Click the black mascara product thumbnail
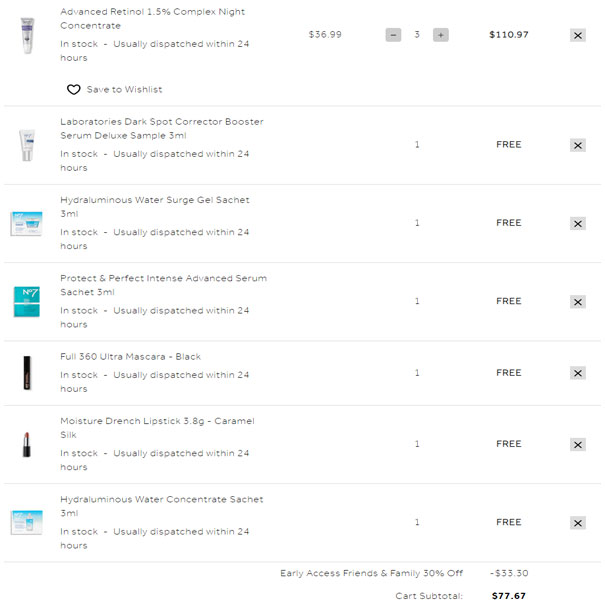The image size is (605, 605). [x=27, y=373]
